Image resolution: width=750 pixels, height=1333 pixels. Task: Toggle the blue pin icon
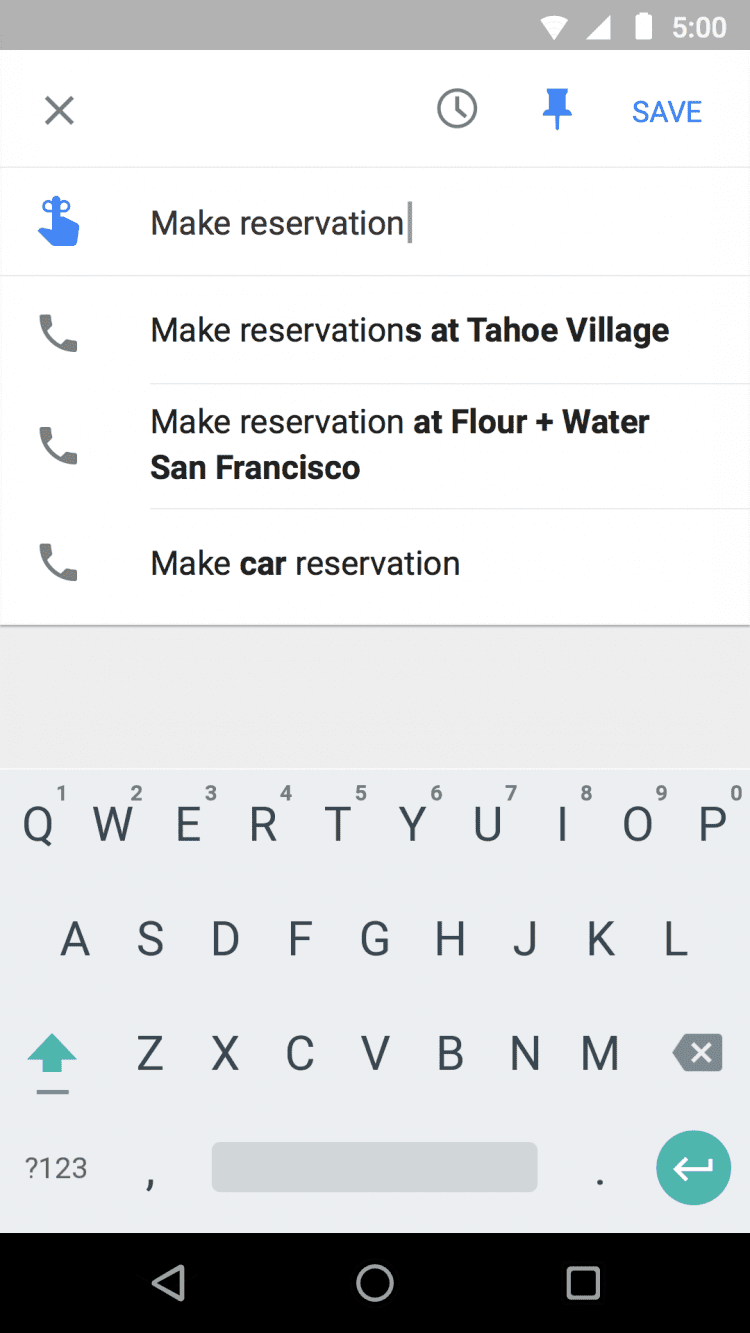click(557, 109)
